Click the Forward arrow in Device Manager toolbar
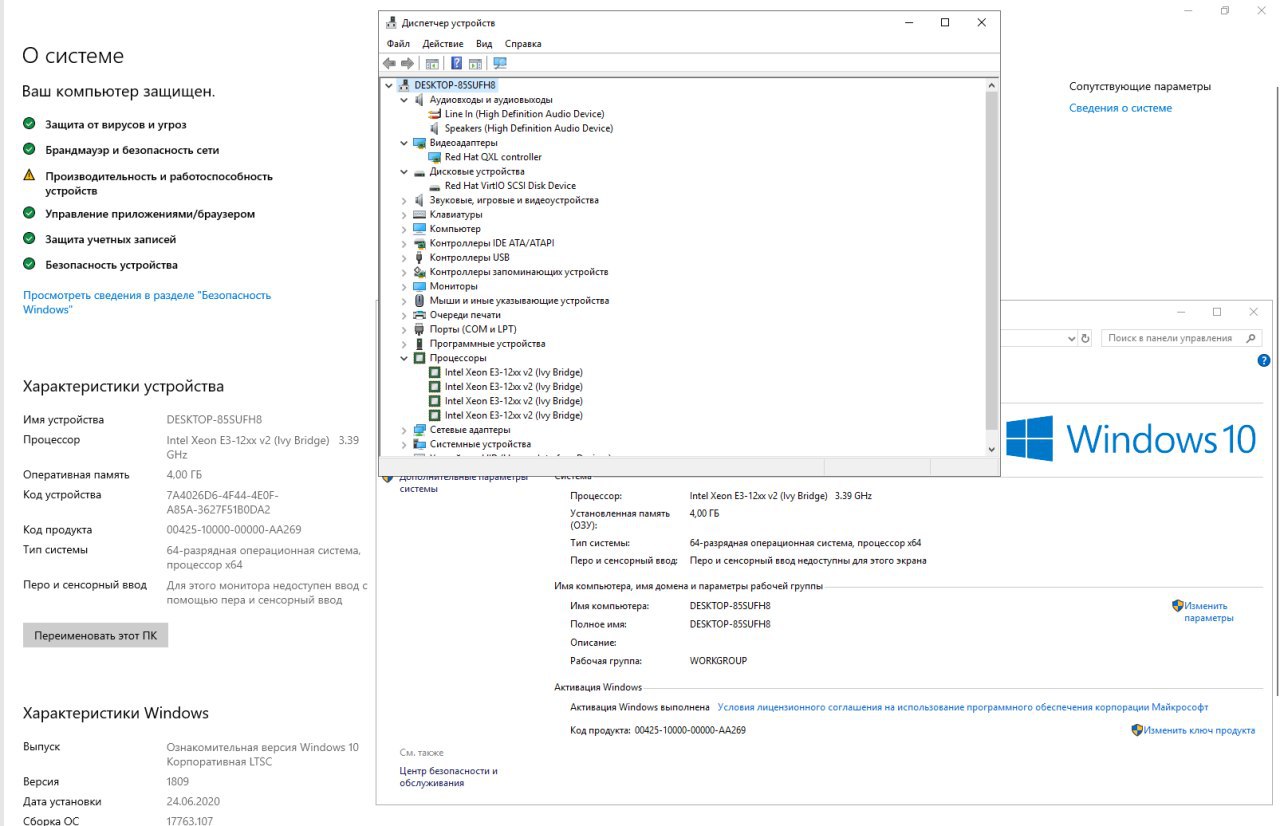Screen dimensions: 1280x826 pos(407,63)
